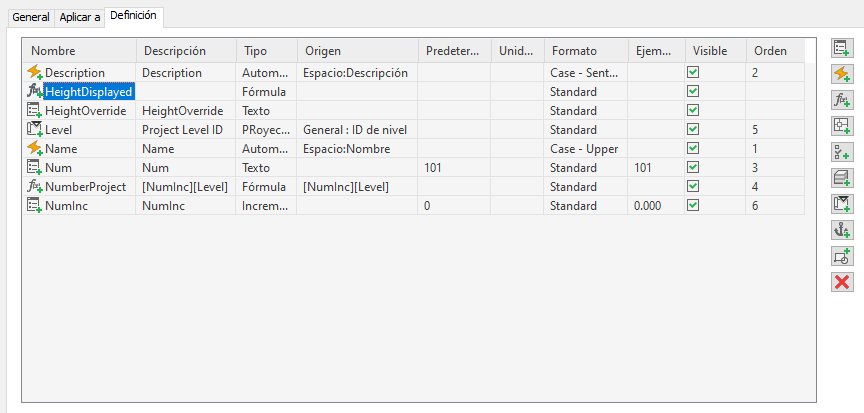Uncheck Visible for the Description row

pyautogui.click(x=692, y=73)
